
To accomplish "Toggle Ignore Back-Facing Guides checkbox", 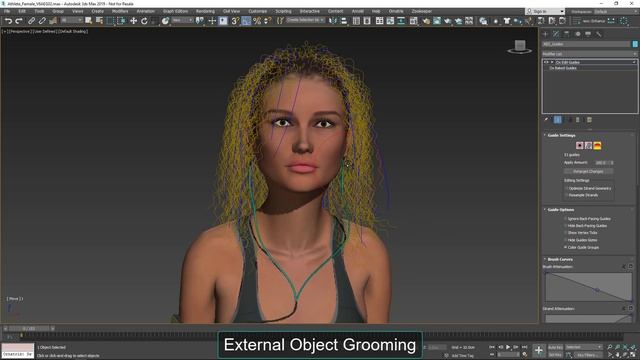I will coord(566,219).
